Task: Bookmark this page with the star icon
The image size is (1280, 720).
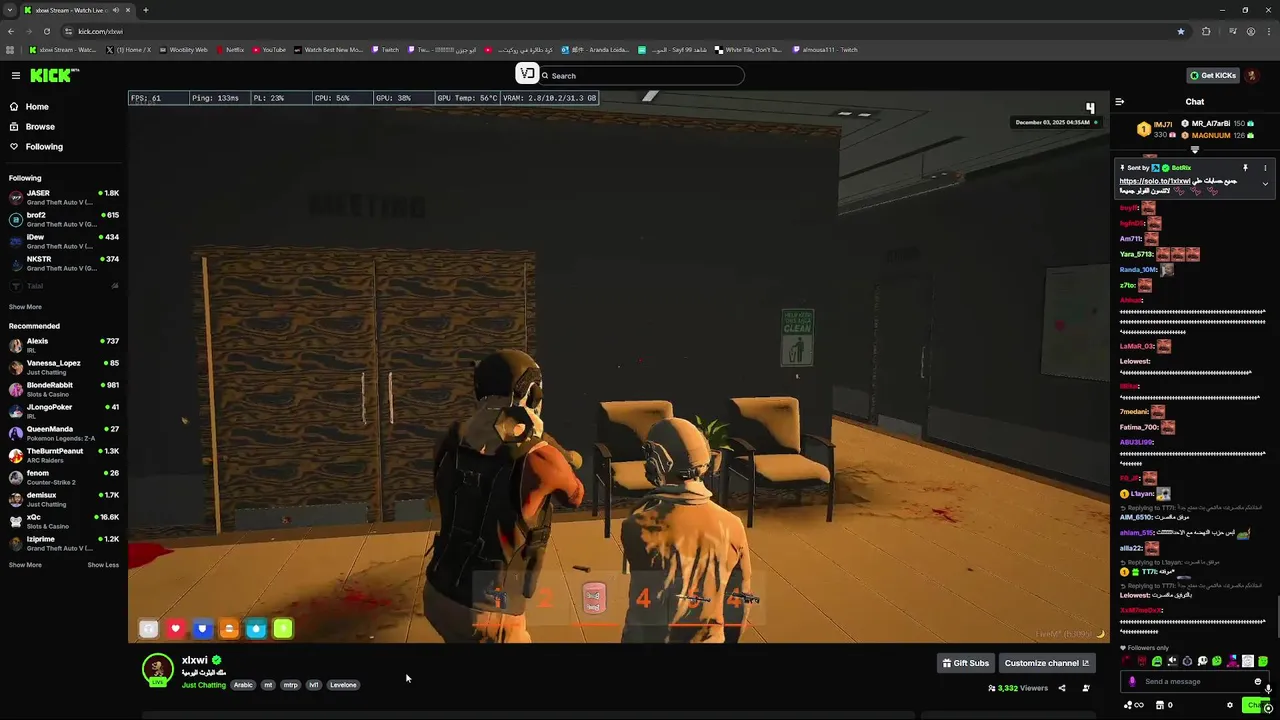Action: [x=1181, y=31]
